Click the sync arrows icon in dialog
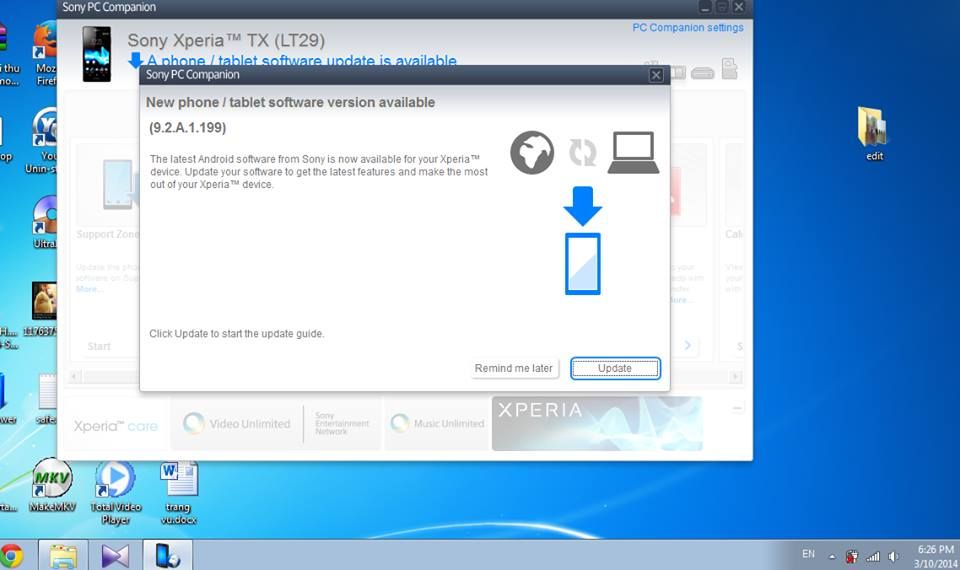960x570 pixels. [x=582, y=152]
